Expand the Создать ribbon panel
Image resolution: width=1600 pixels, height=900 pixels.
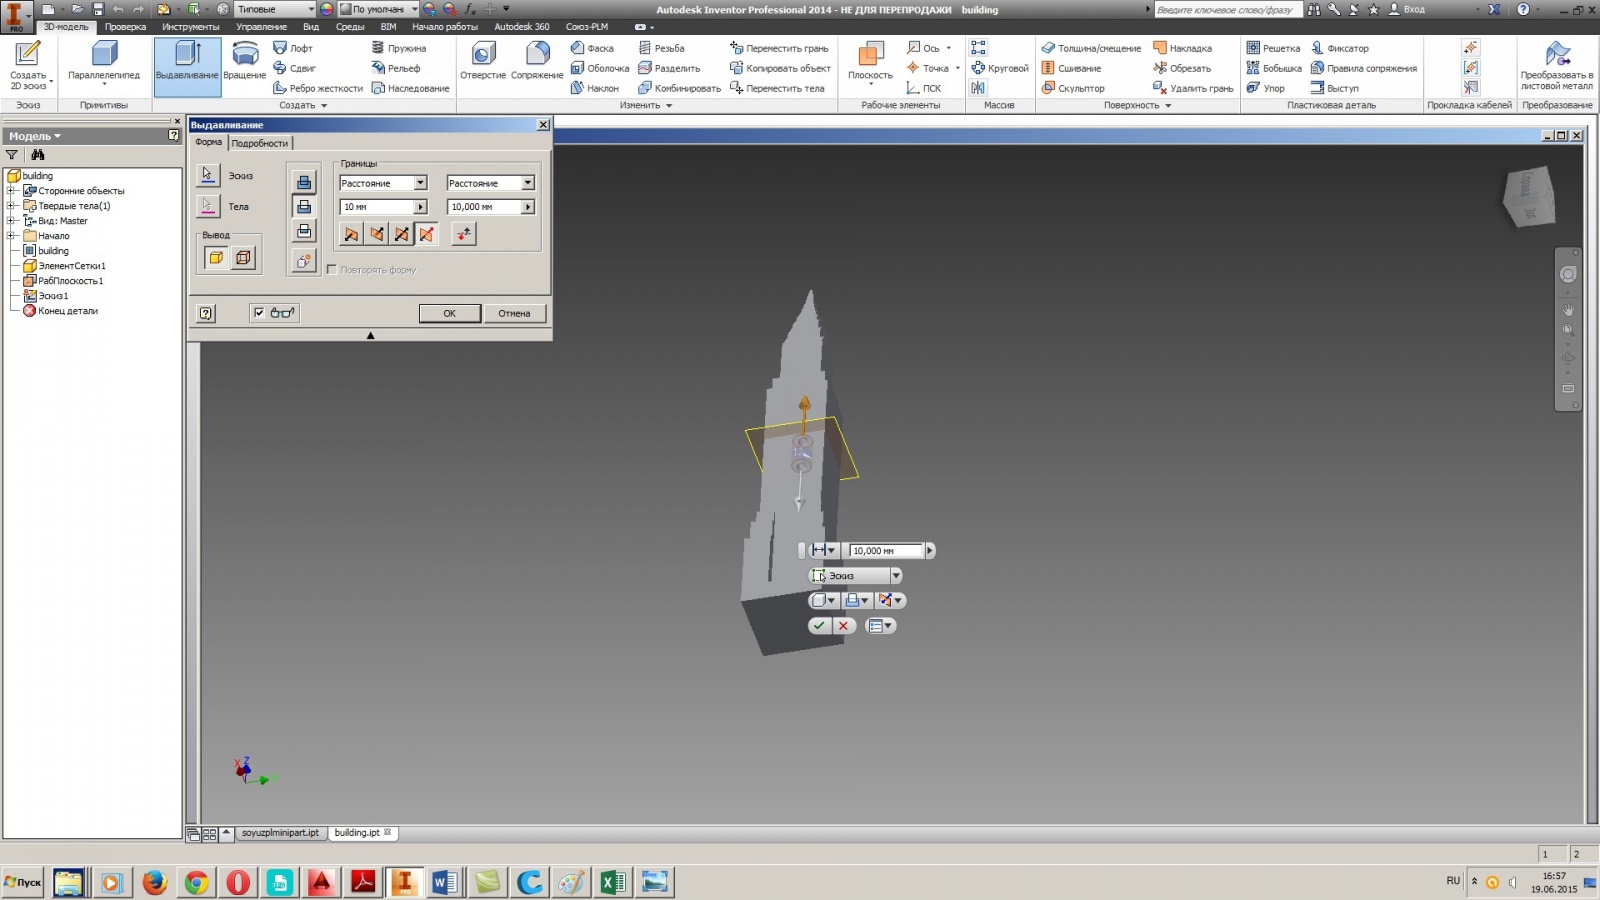click(x=303, y=105)
